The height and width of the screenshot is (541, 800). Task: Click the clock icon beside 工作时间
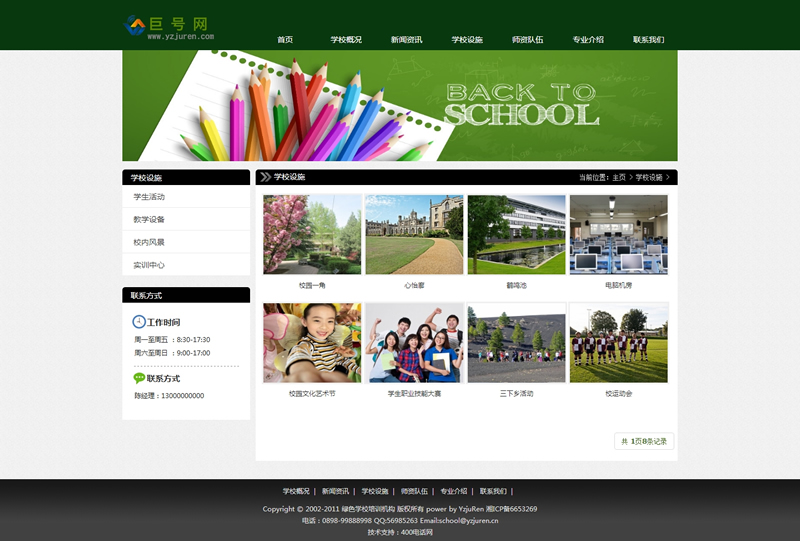tap(139, 322)
